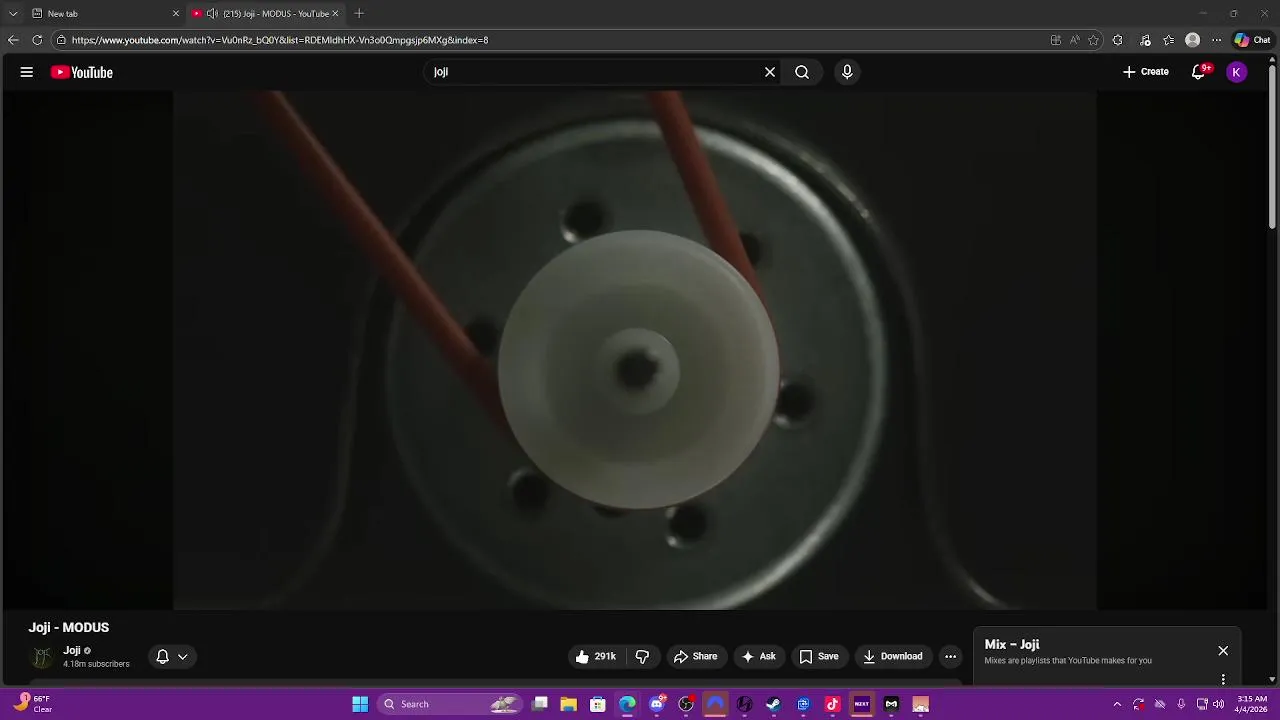
Task: Open the weather widget showing 66°F
Action: tap(34, 704)
